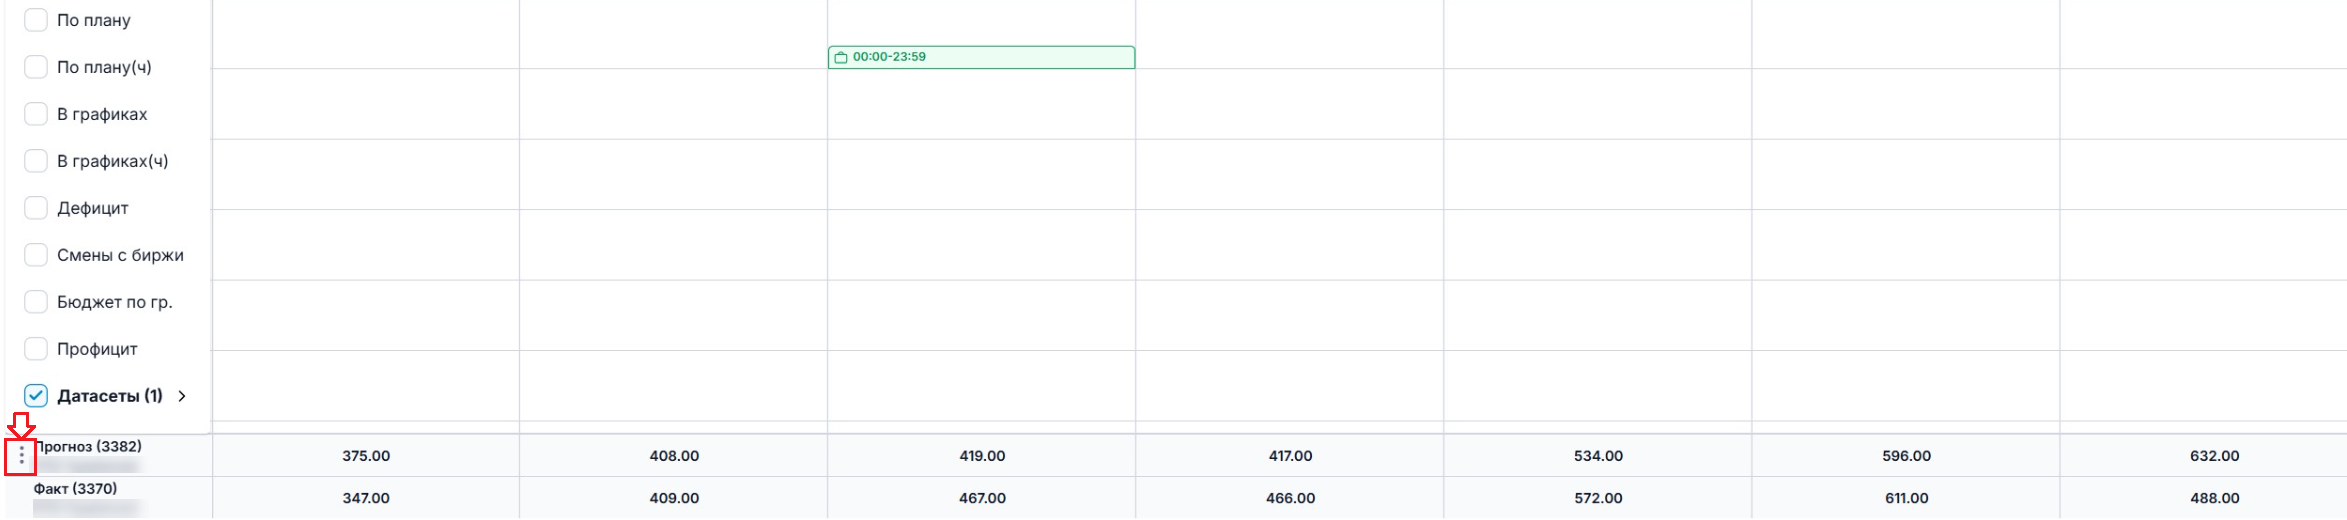This screenshot has height=520, width=2347.
Task: Click the Факт cell with value 572.00
Action: 1598,498
